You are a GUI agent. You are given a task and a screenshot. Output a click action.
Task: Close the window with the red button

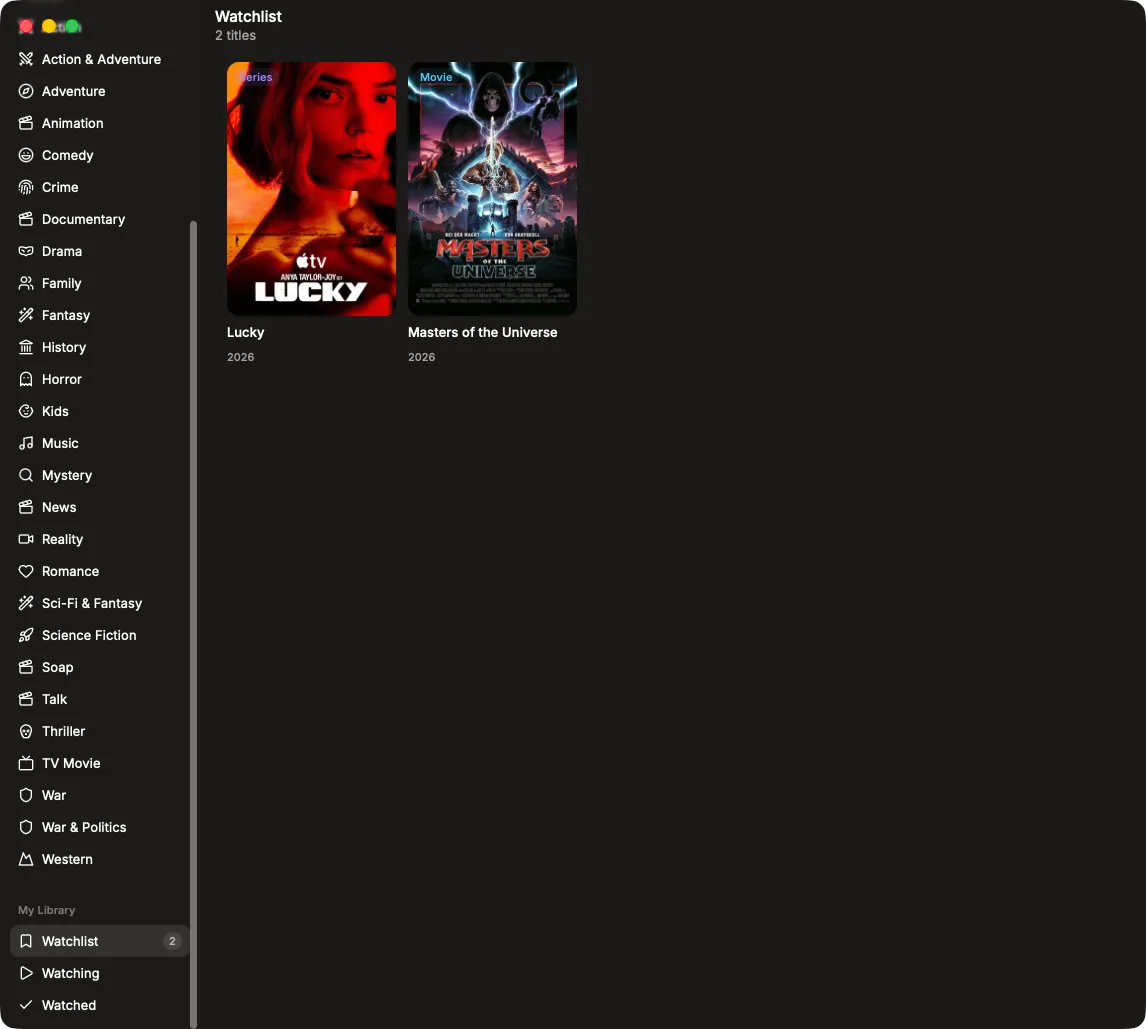click(x=26, y=26)
